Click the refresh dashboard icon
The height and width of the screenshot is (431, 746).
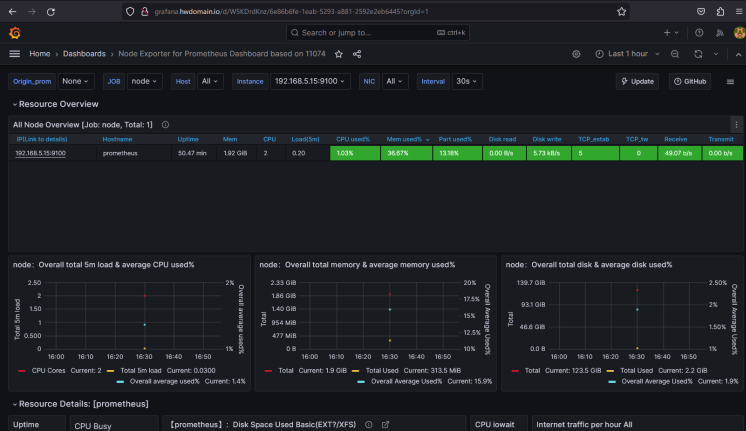[x=698, y=54]
